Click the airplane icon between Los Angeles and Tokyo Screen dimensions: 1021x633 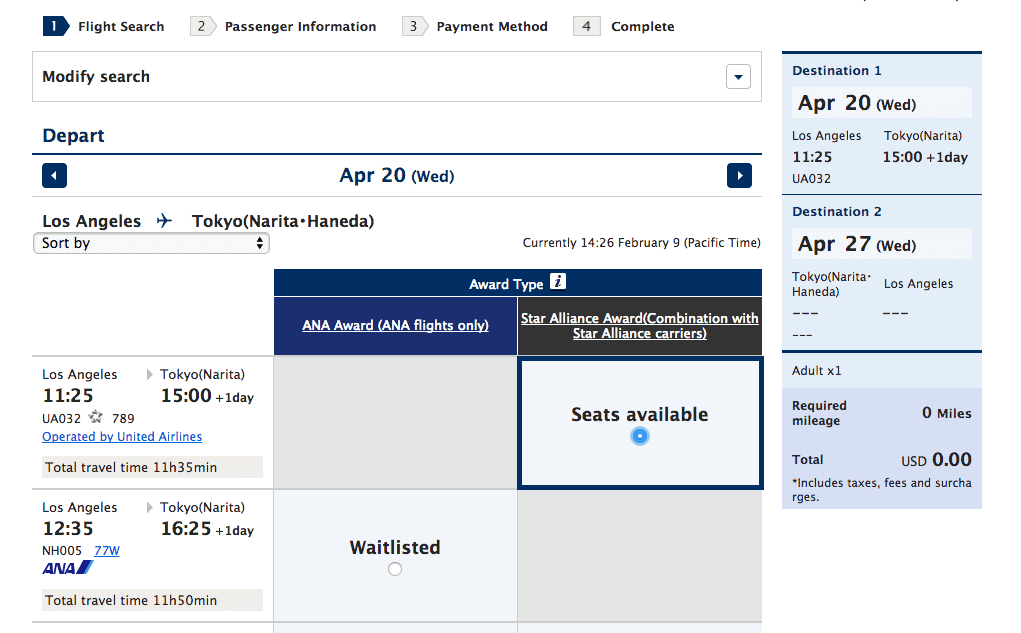click(x=164, y=221)
